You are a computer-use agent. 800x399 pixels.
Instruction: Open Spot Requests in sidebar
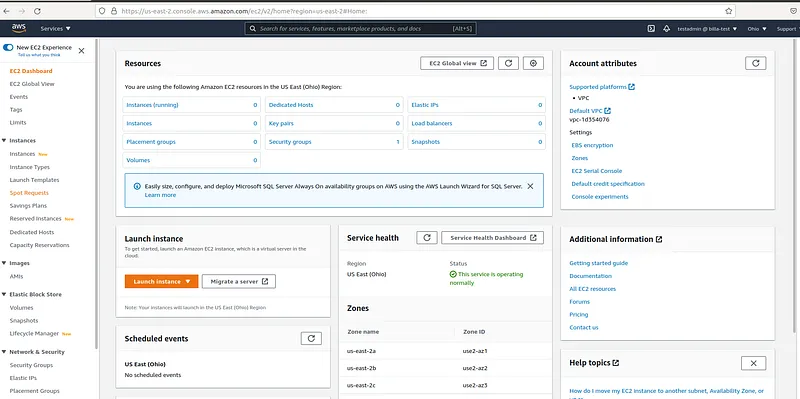click(29, 193)
